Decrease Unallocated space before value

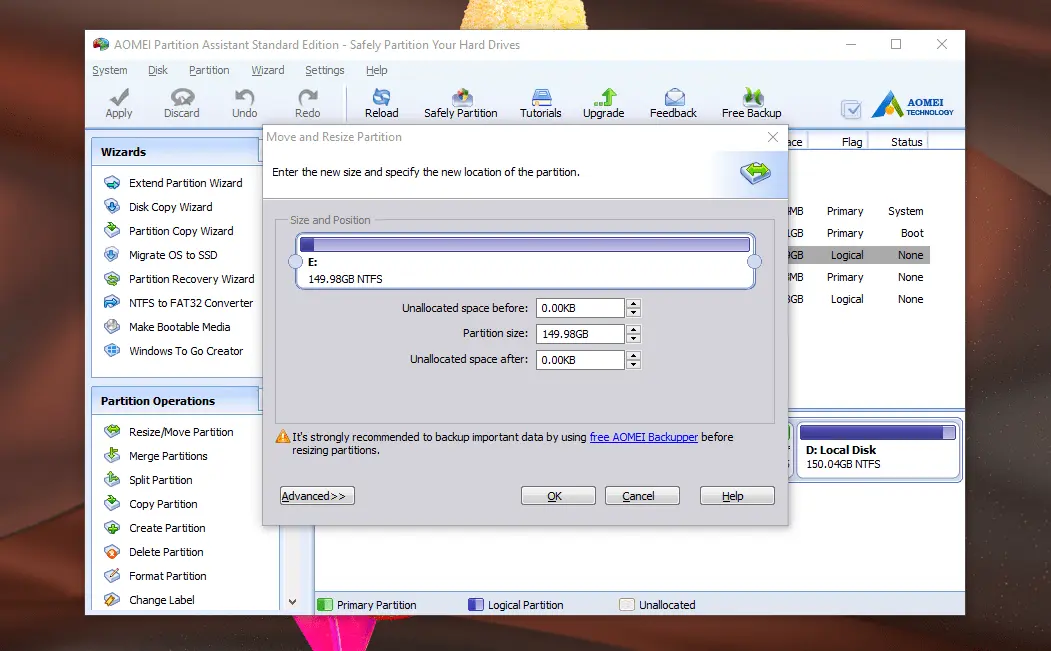633,313
